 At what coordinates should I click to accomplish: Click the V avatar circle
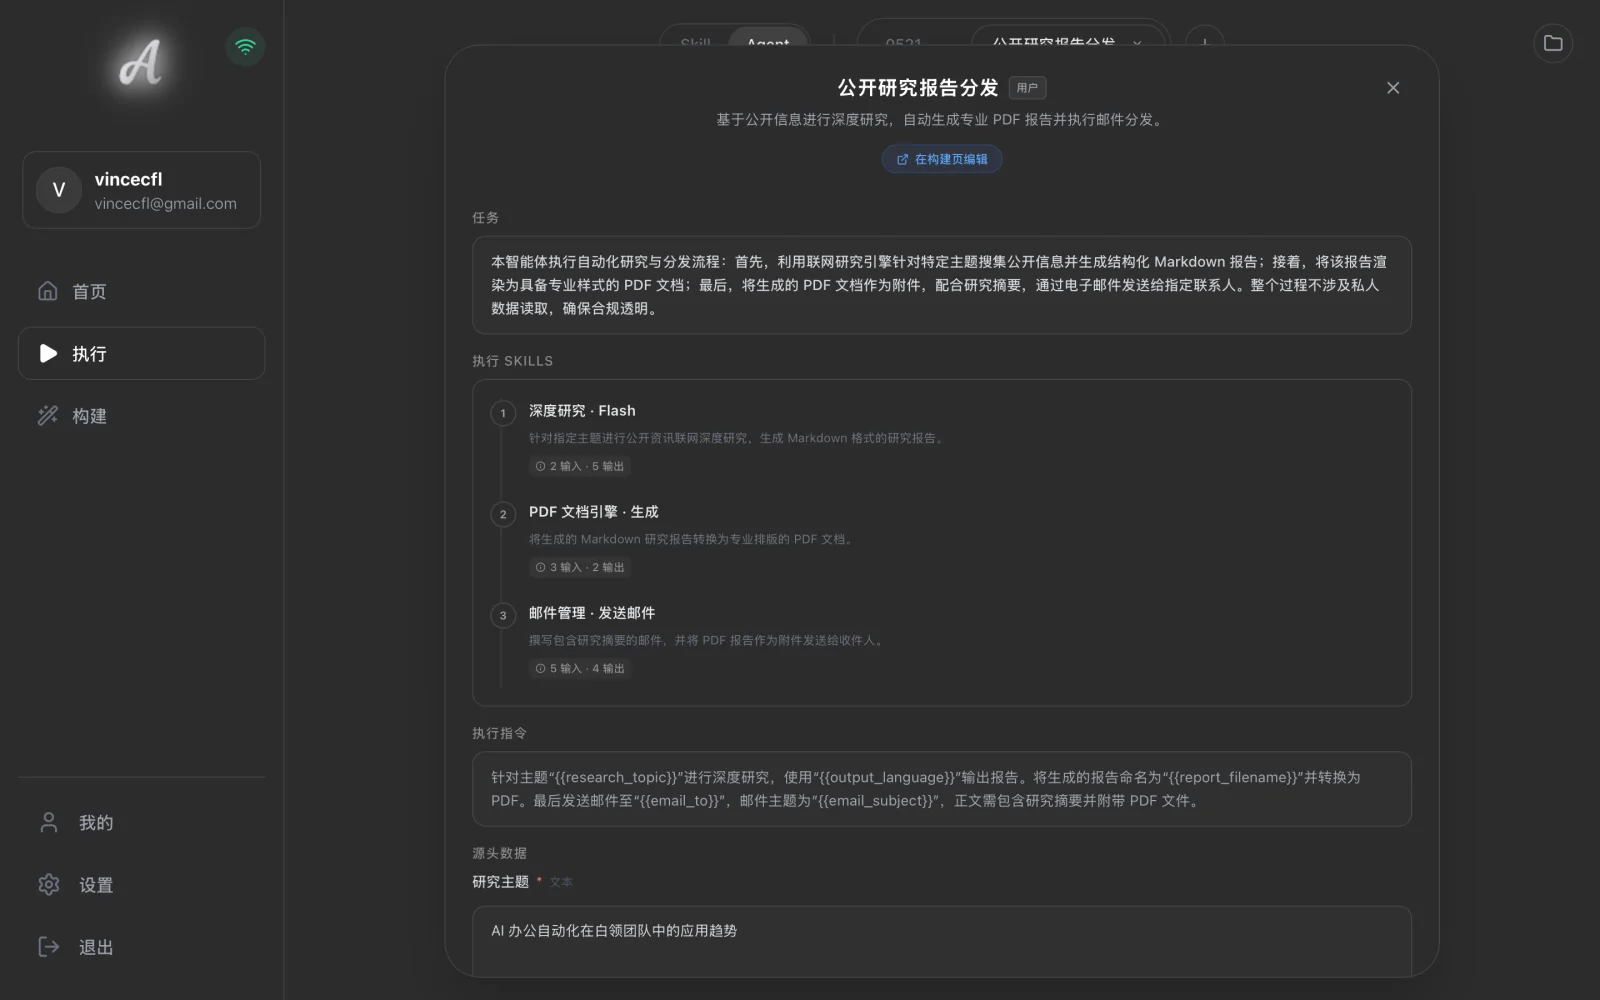[x=59, y=190]
